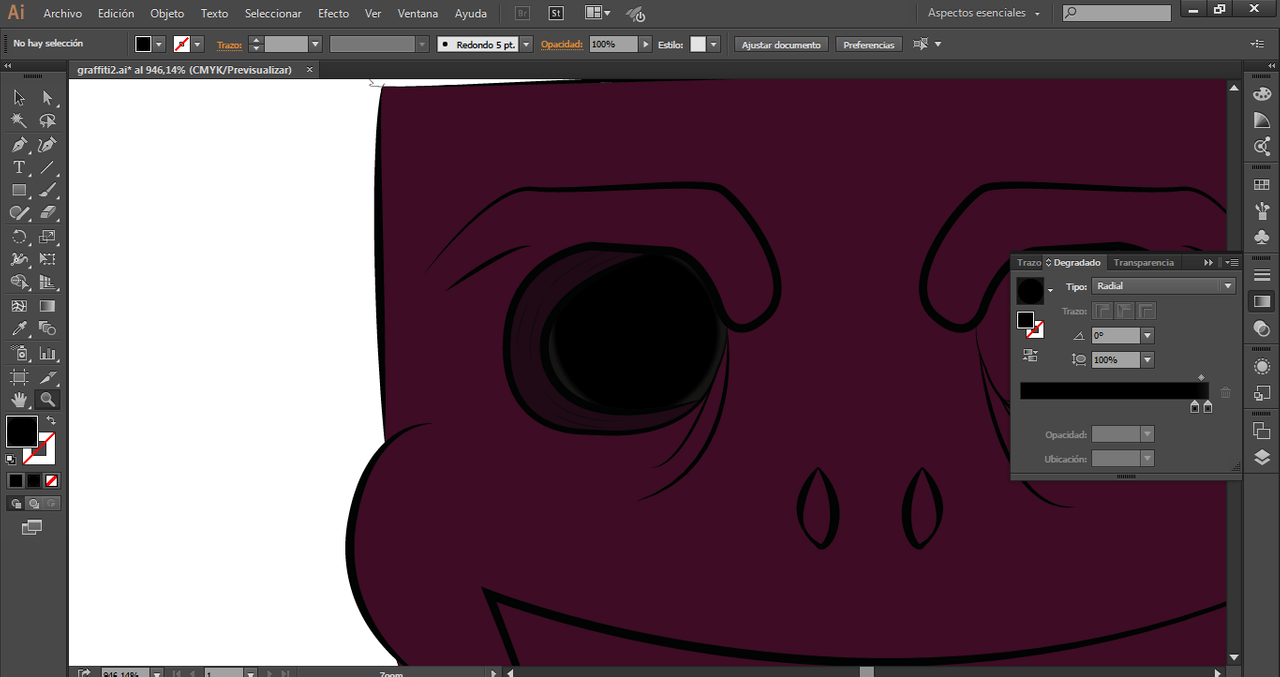Open the Efecto menu

click(x=333, y=14)
